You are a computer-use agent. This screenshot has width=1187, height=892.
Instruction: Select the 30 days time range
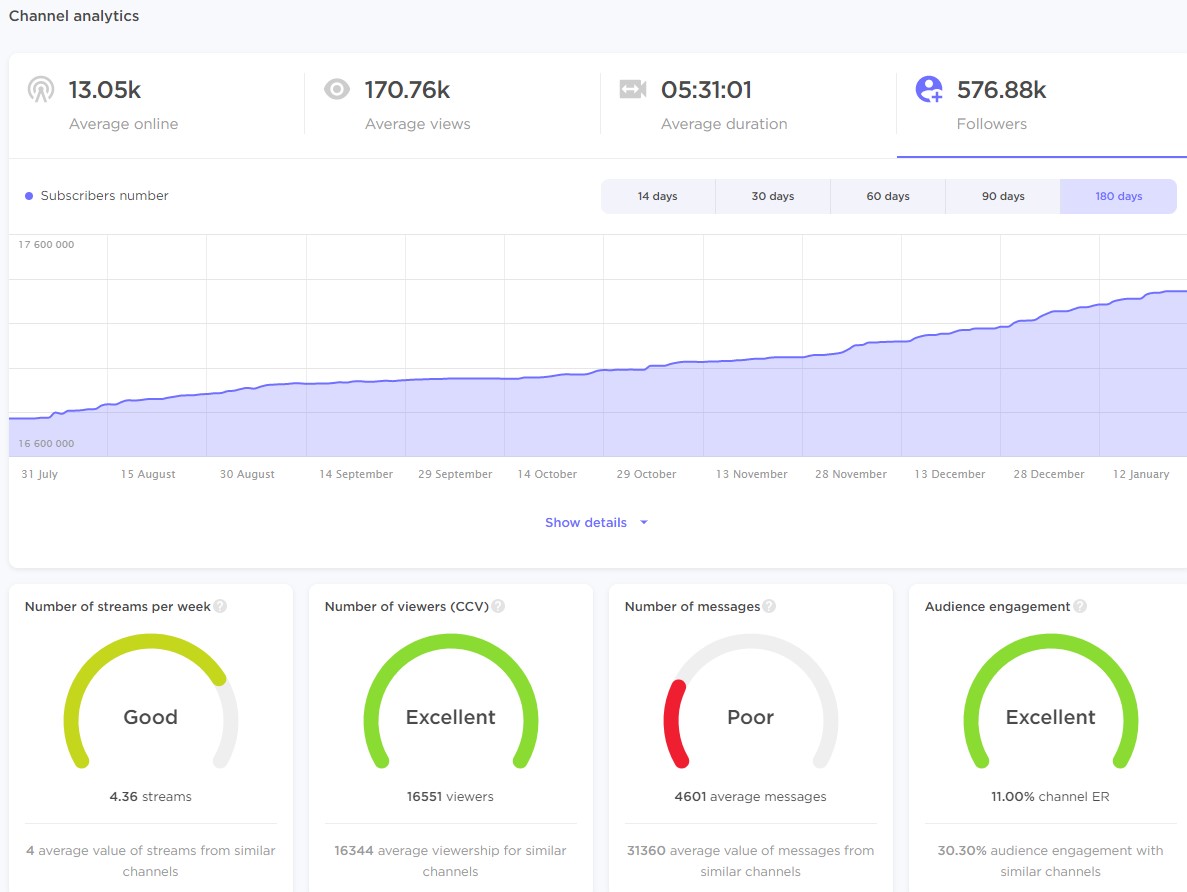click(773, 197)
